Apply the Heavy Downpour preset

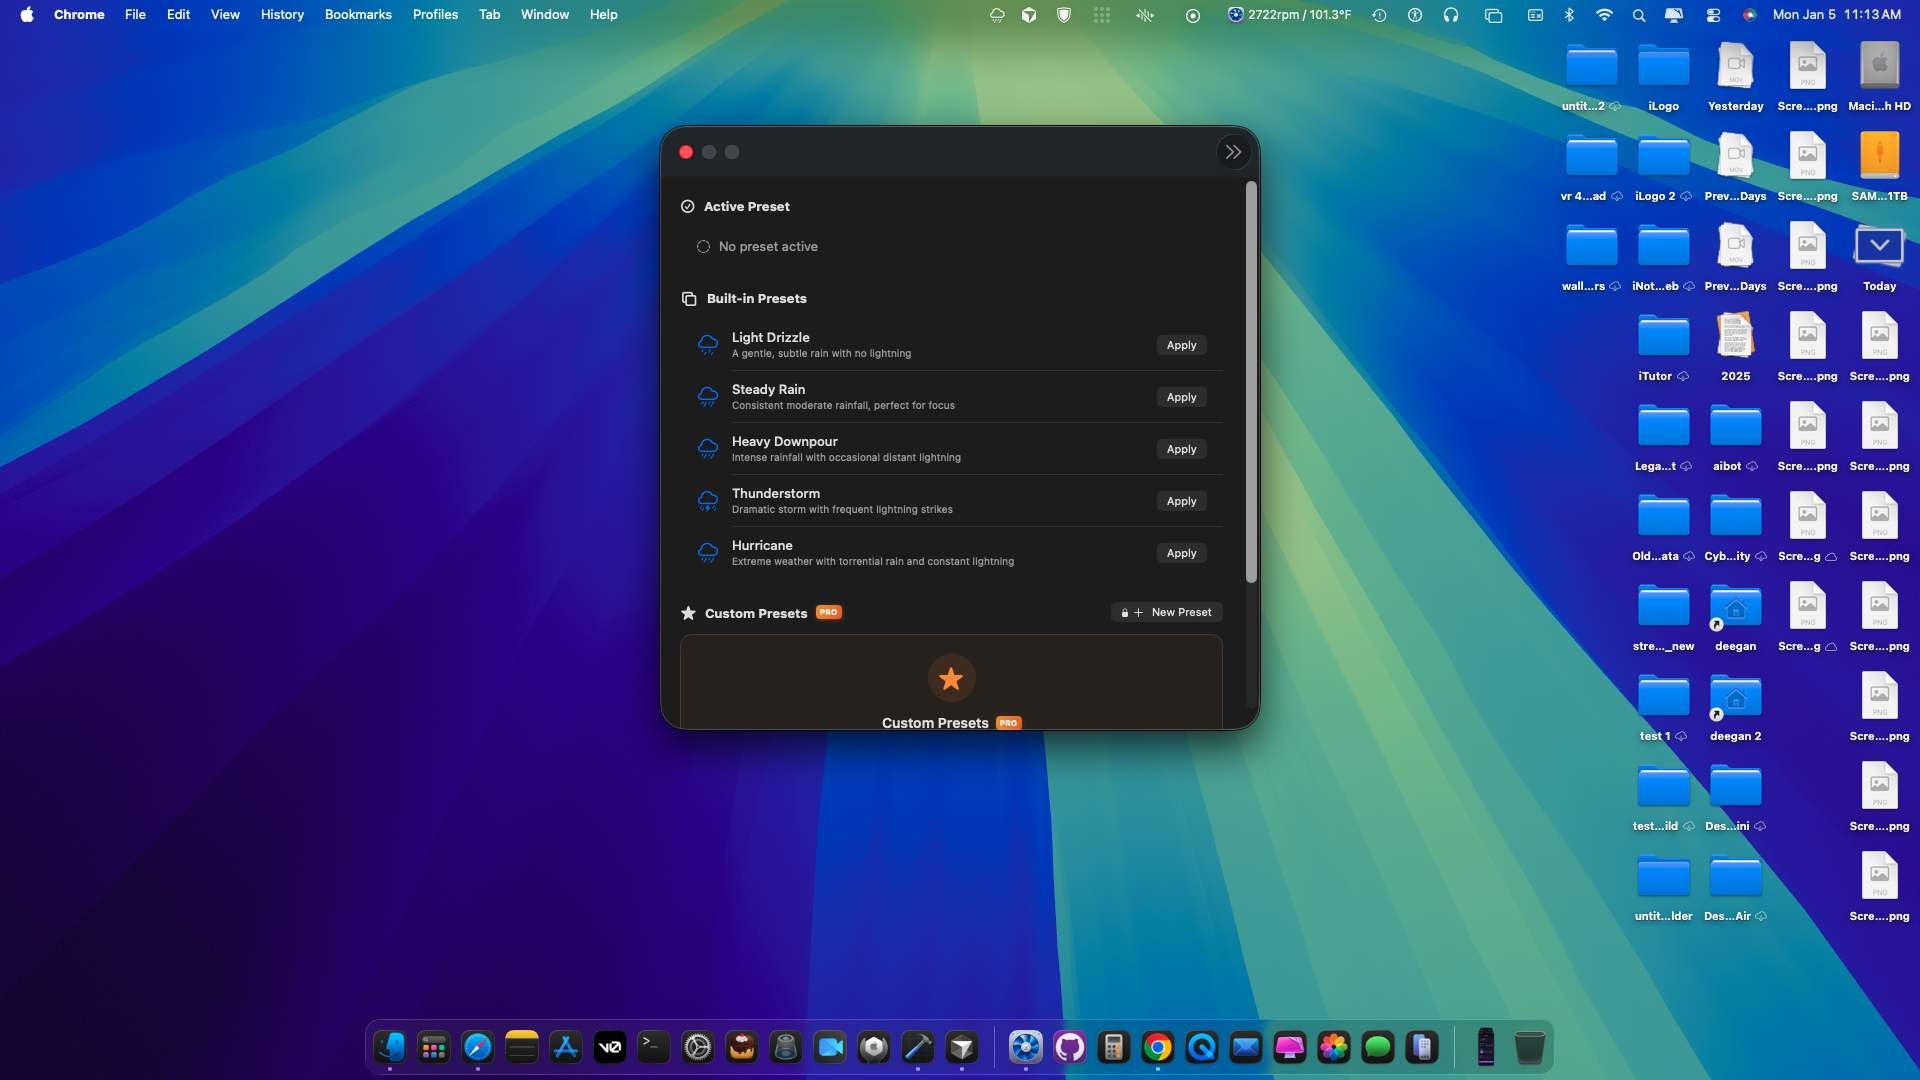click(1181, 449)
